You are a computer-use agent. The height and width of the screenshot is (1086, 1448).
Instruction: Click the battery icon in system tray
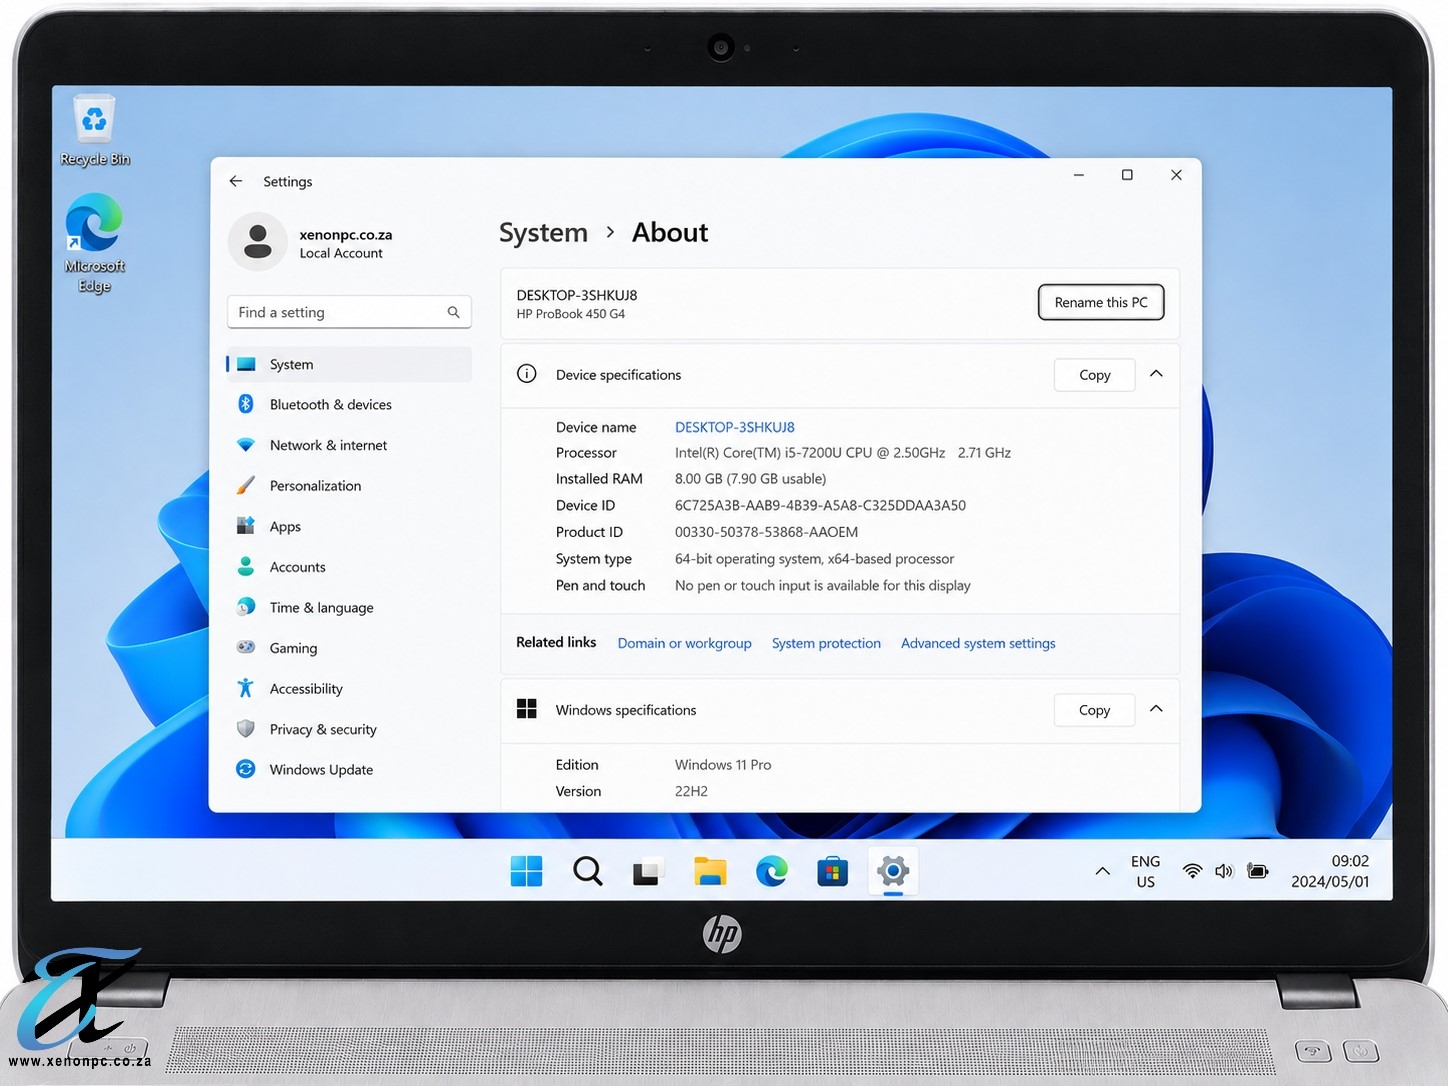coord(1258,871)
